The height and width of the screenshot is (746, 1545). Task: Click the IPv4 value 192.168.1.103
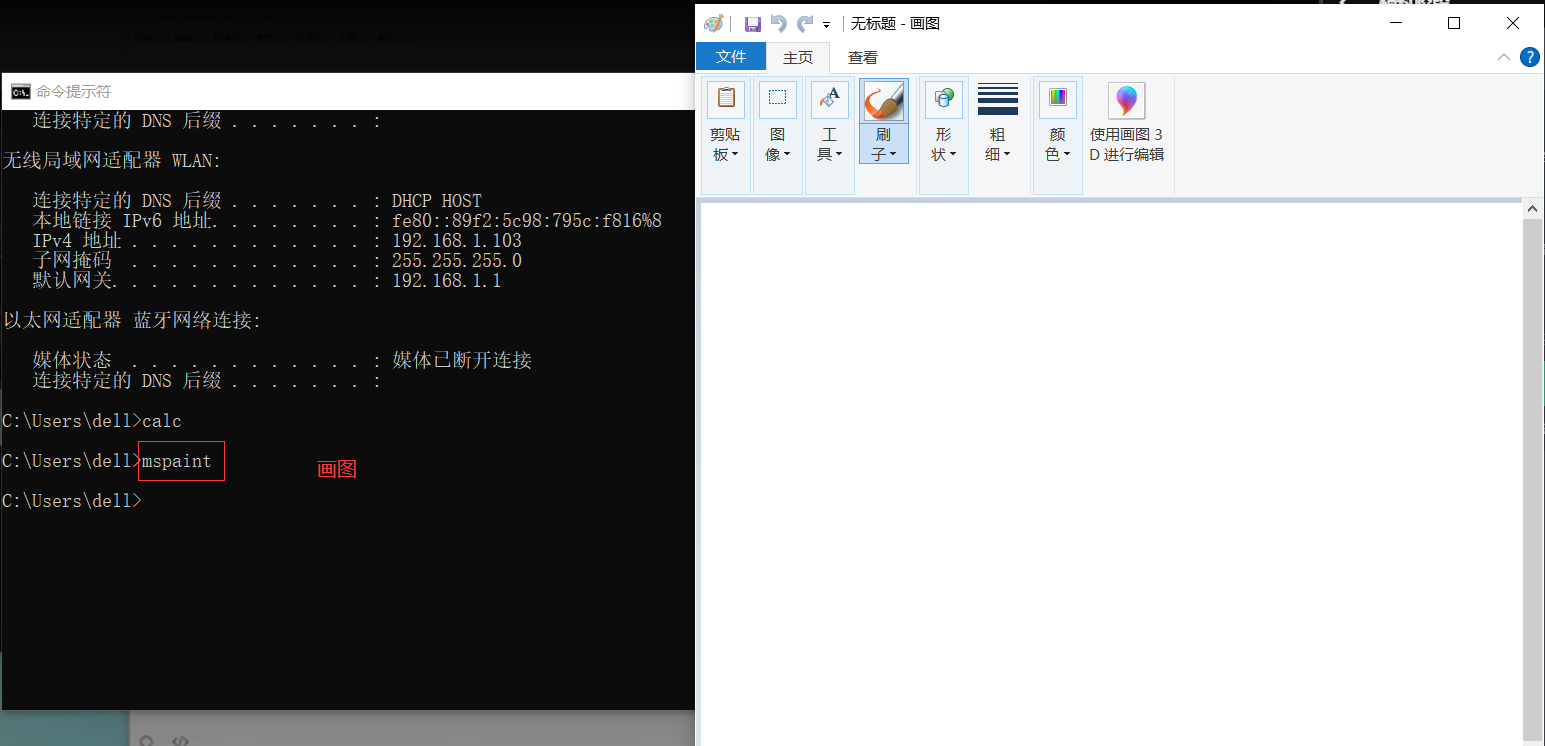click(457, 241)
